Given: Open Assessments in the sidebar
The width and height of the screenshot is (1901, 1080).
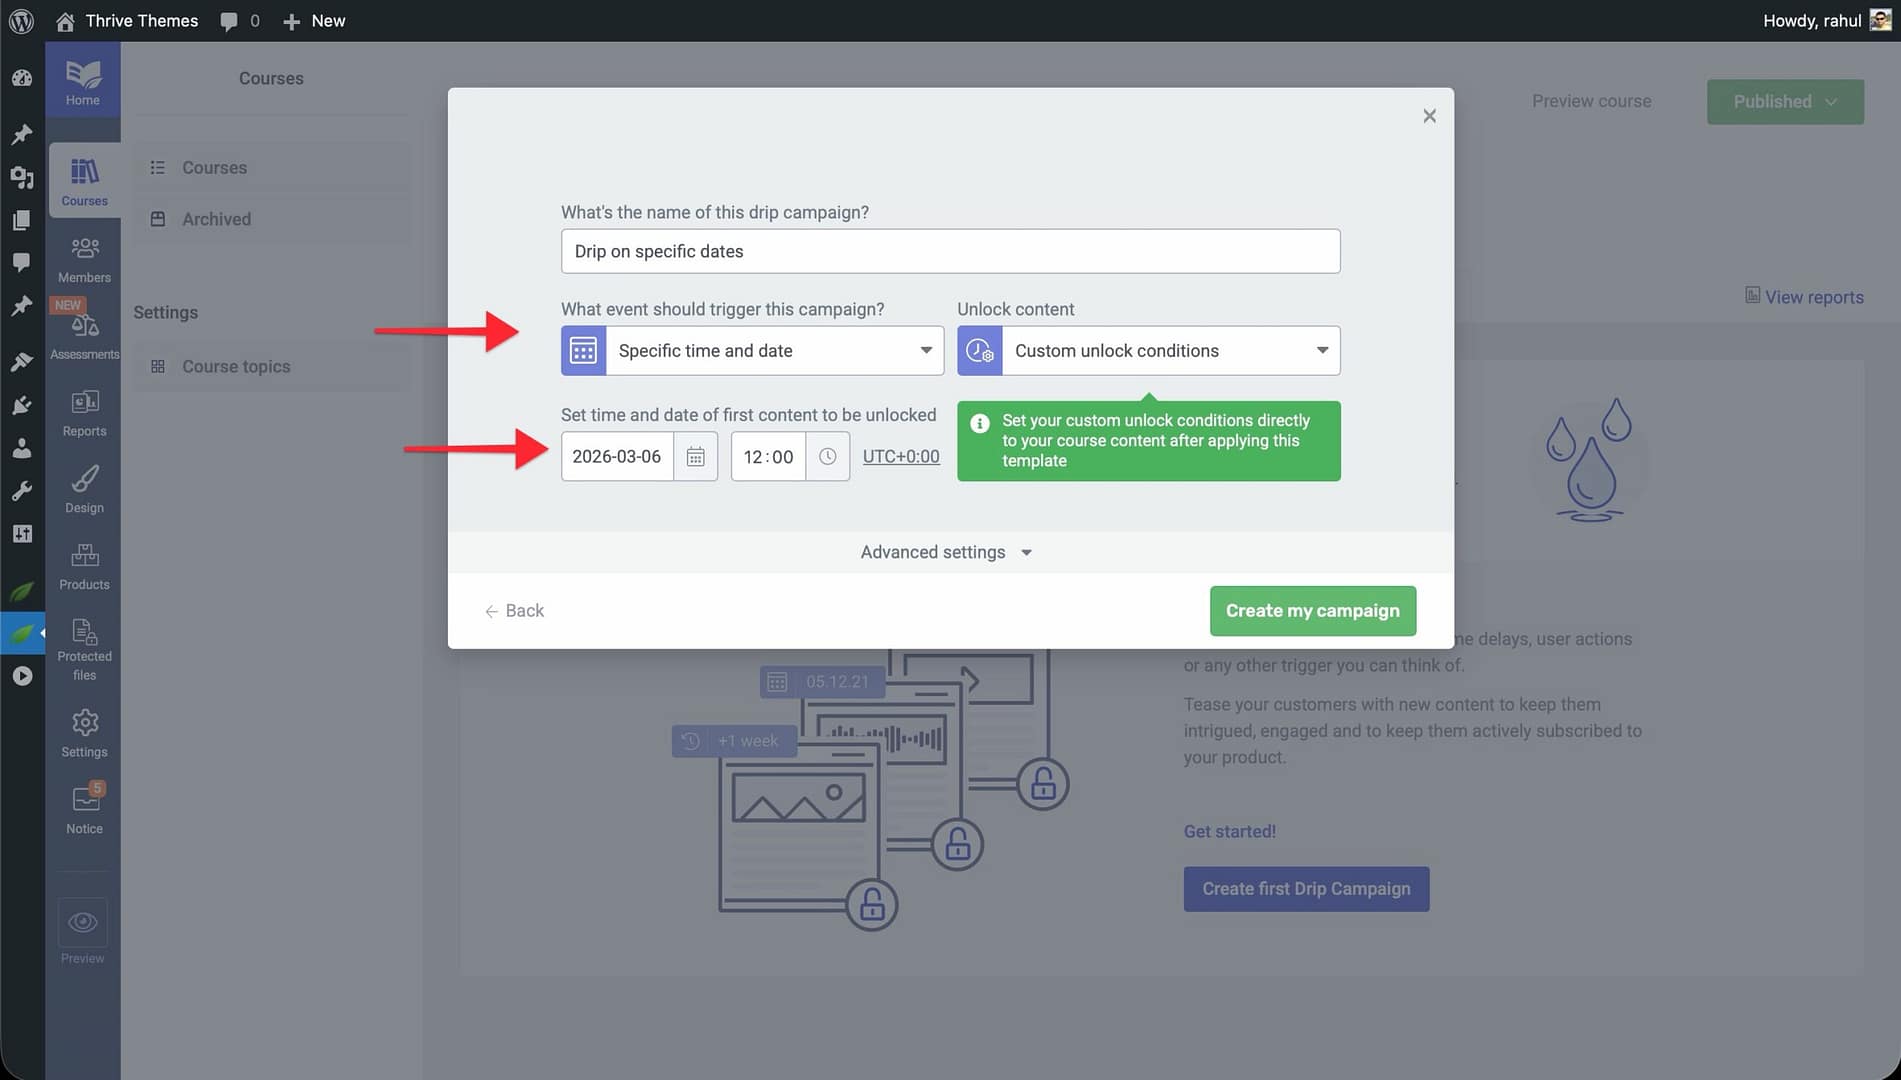Looking at the screenshot, I should [x=84, y=336].
